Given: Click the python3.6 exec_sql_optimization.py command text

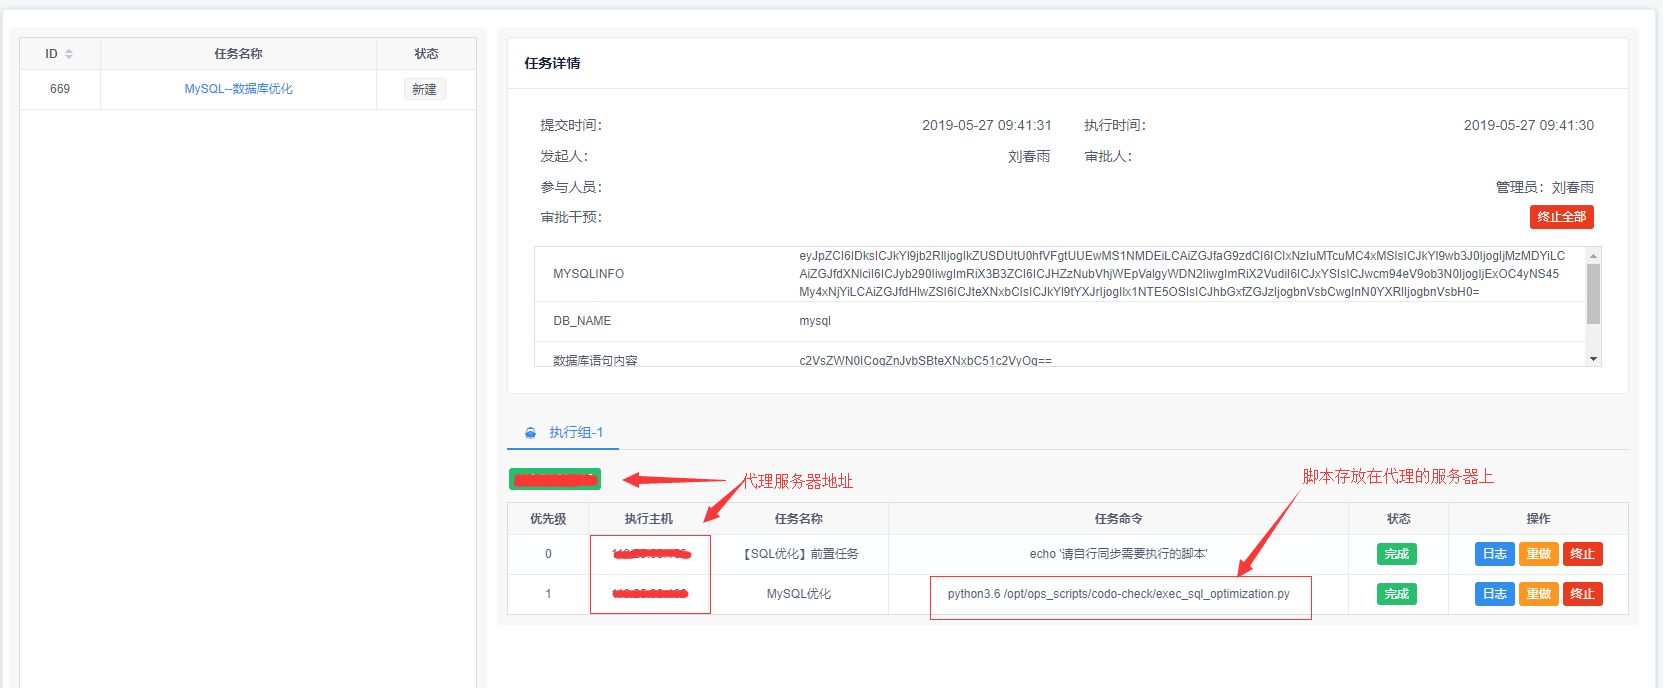Looking at the screenshot, I should pos(1118,594).
